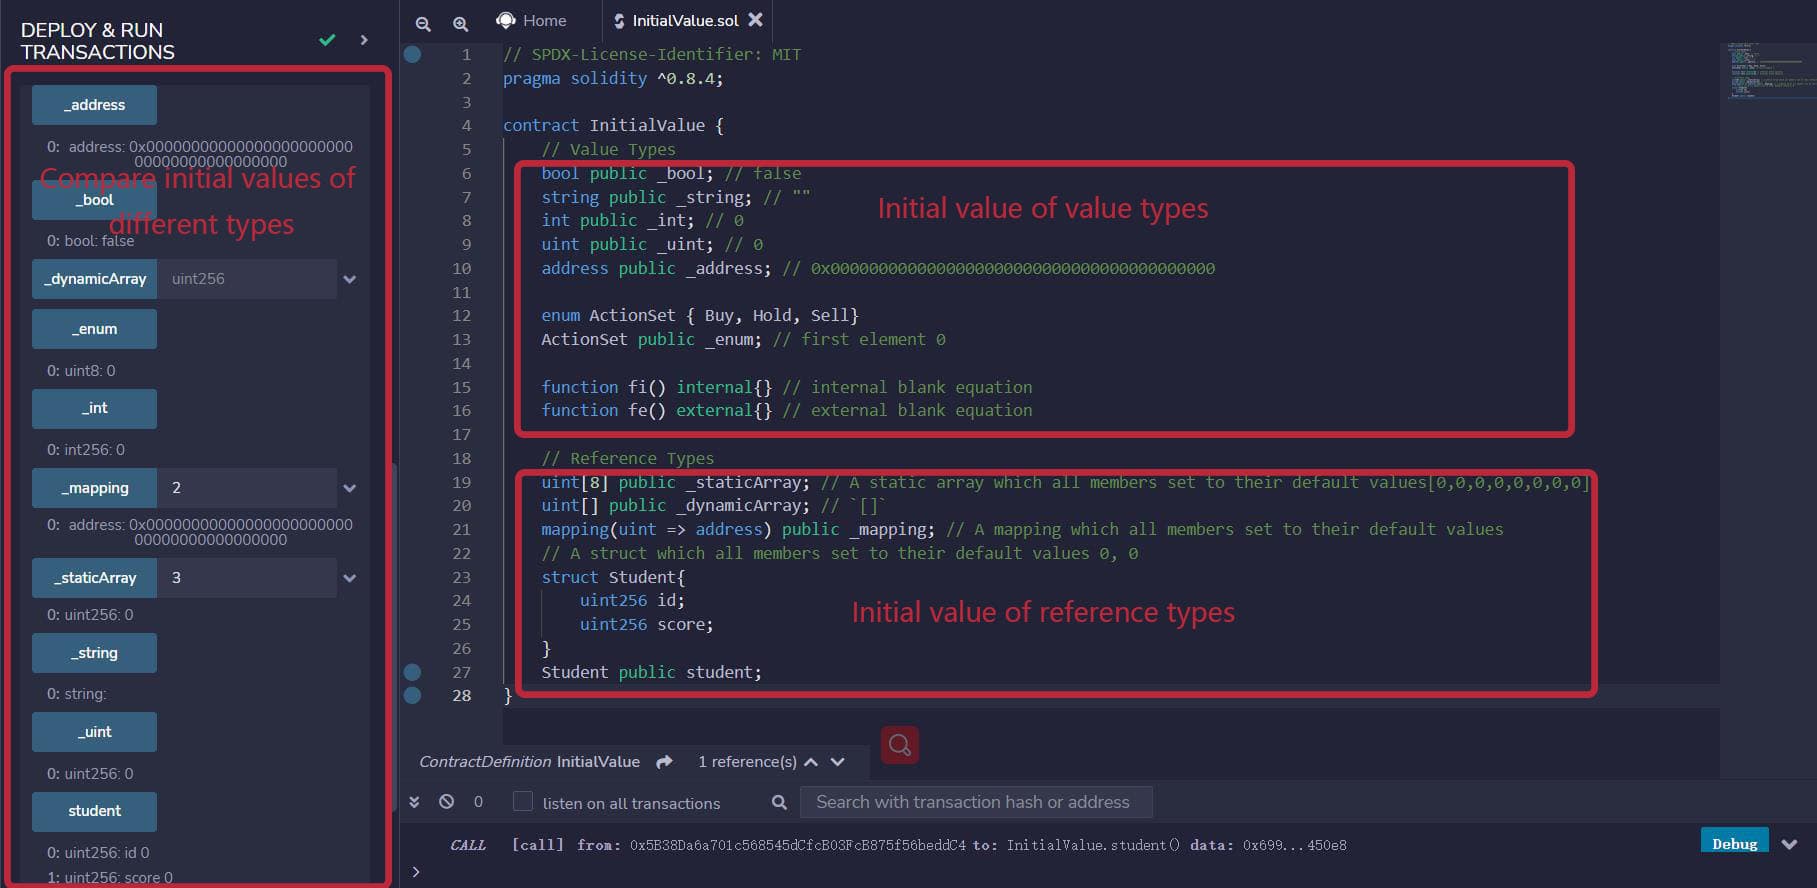Open the Home tab
Screen dimensions: 1817x888
tap(532, 20)
